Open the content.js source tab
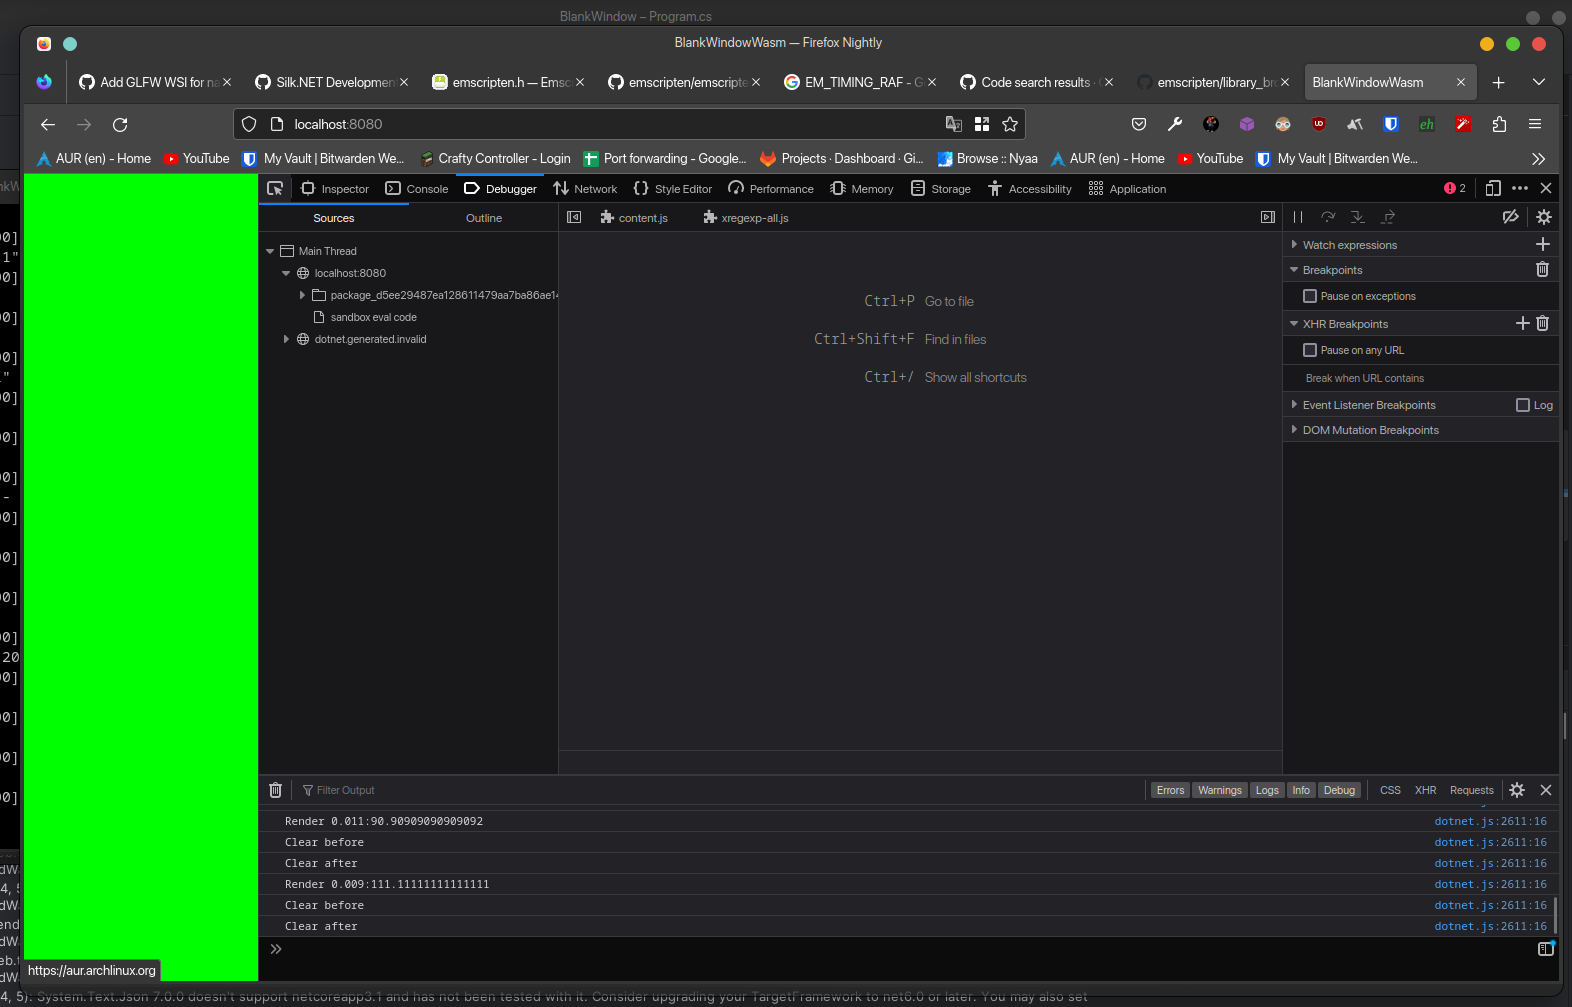The image size is (1572, 1007). click(x=634, y=218)
